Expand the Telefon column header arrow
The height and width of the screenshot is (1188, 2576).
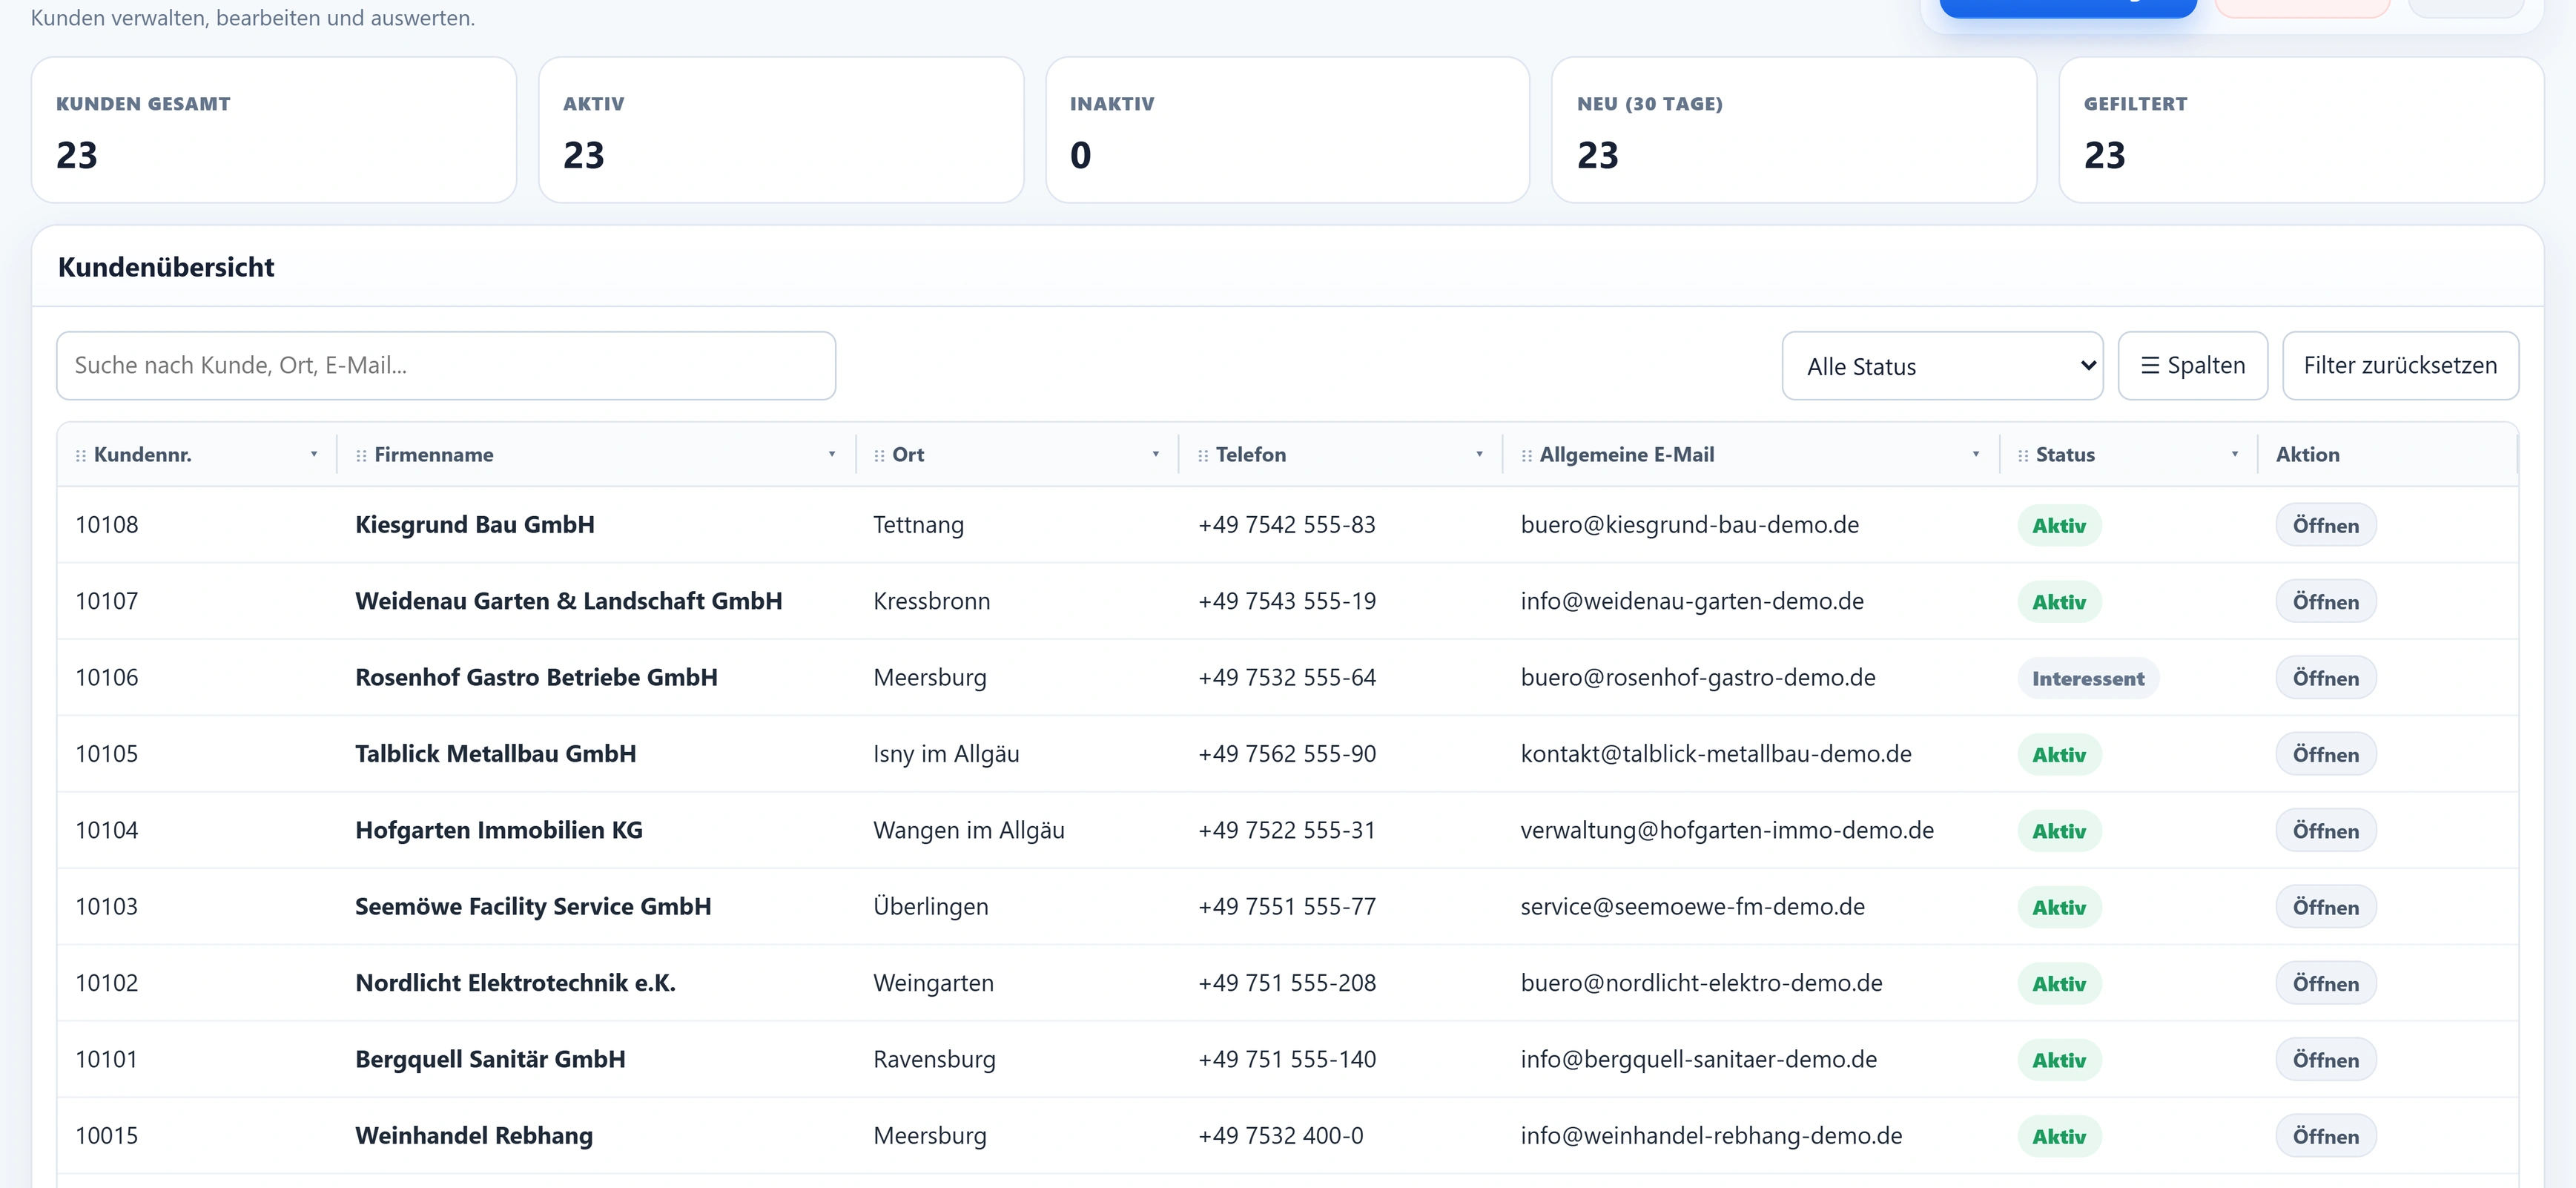[1480, 455]
